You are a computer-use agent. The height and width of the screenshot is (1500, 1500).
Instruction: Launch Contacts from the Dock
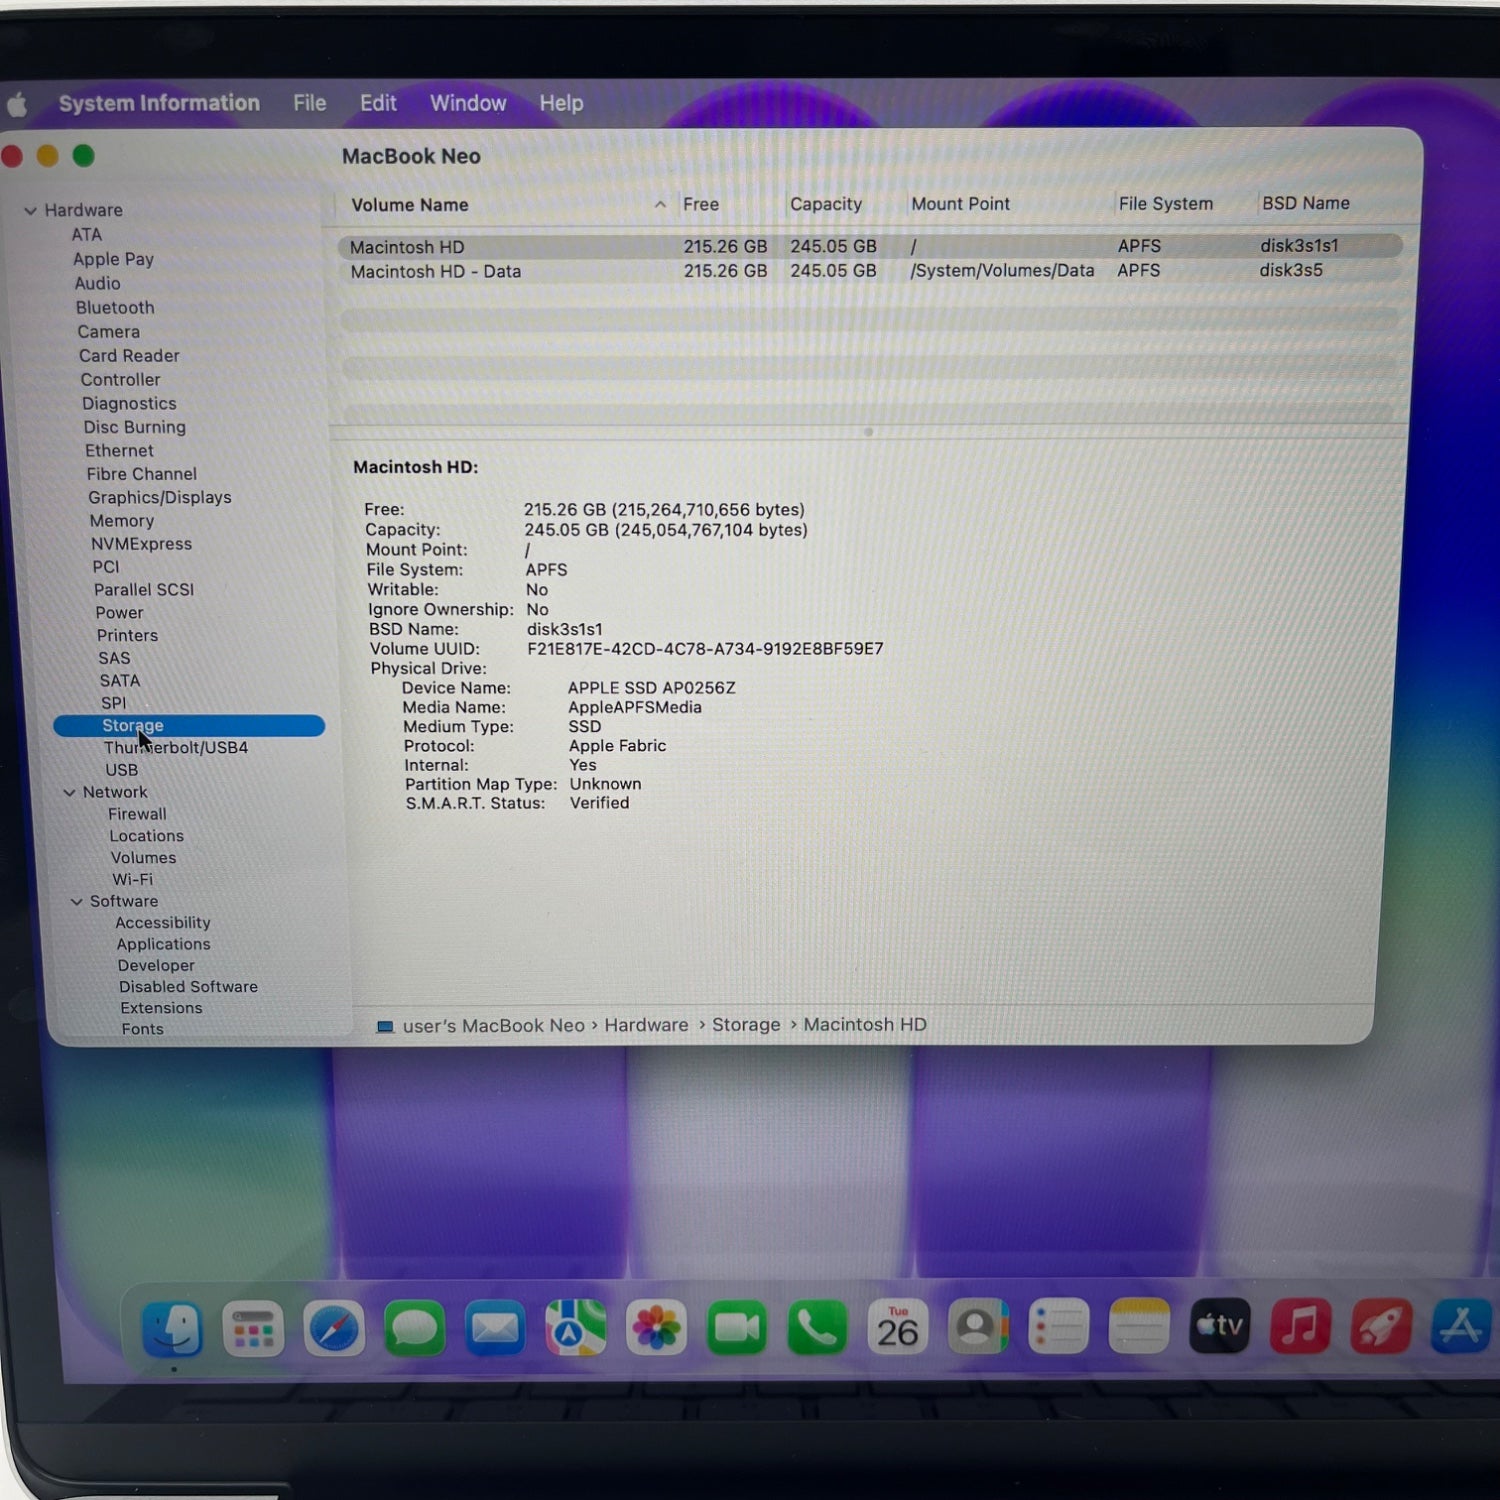(978, 1327)
